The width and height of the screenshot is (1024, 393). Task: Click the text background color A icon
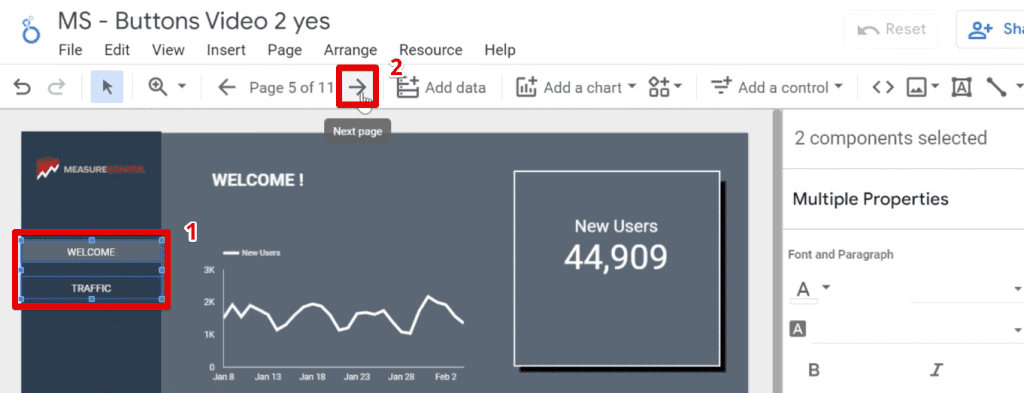click(x=797, y=330)
